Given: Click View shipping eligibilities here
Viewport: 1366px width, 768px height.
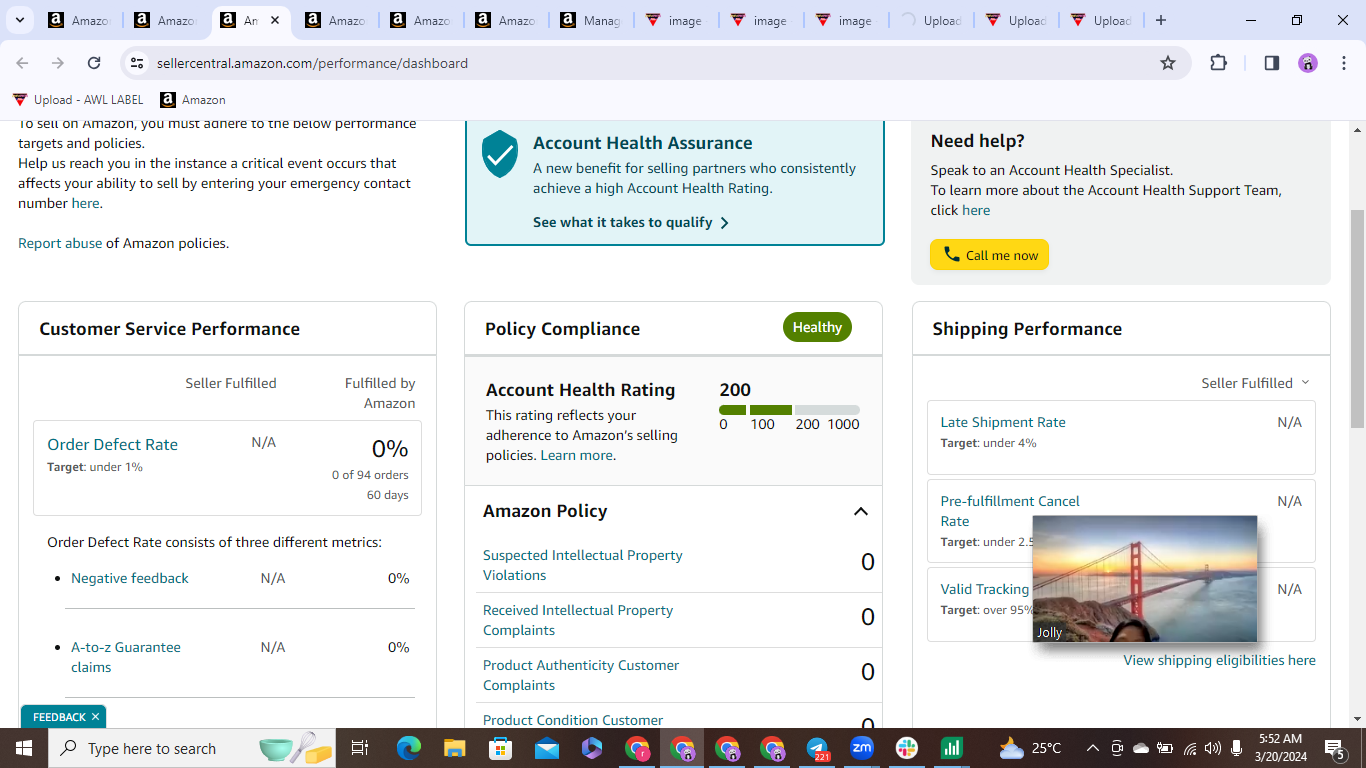Looking at the screenshot, I should click(x=1219, y=660).
